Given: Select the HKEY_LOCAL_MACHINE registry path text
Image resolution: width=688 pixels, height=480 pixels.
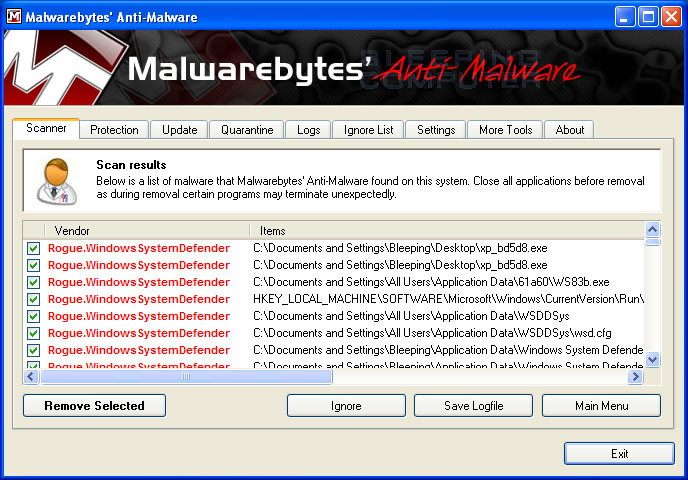Looking at the screenshot, I should pyautogui.click(x=448, y=299).
